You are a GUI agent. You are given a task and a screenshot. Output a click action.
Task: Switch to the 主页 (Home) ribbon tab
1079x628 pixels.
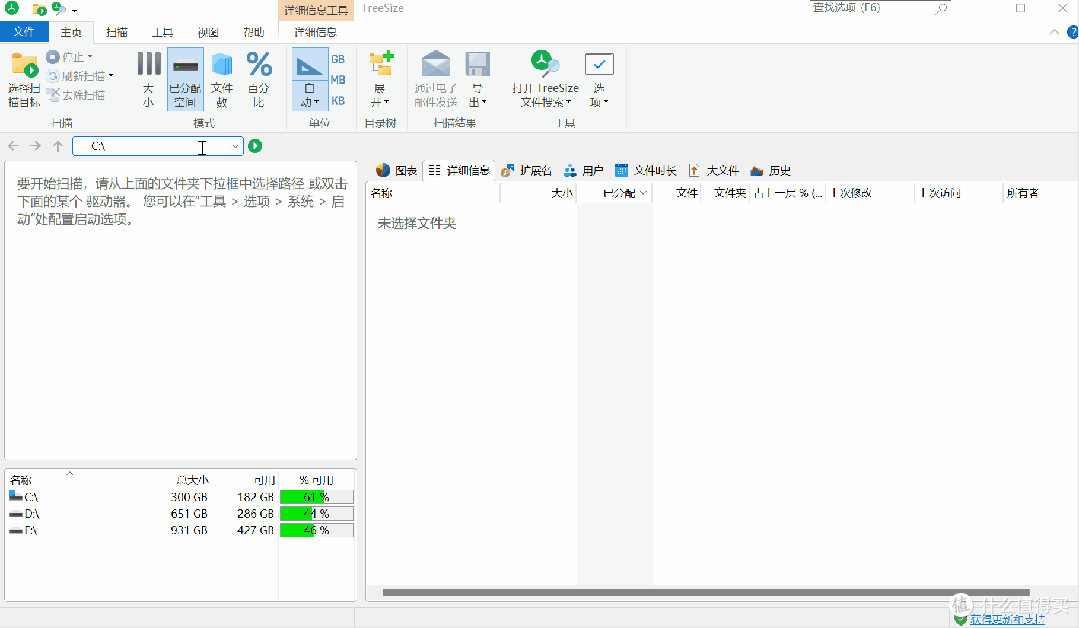[x=71, y=32]
